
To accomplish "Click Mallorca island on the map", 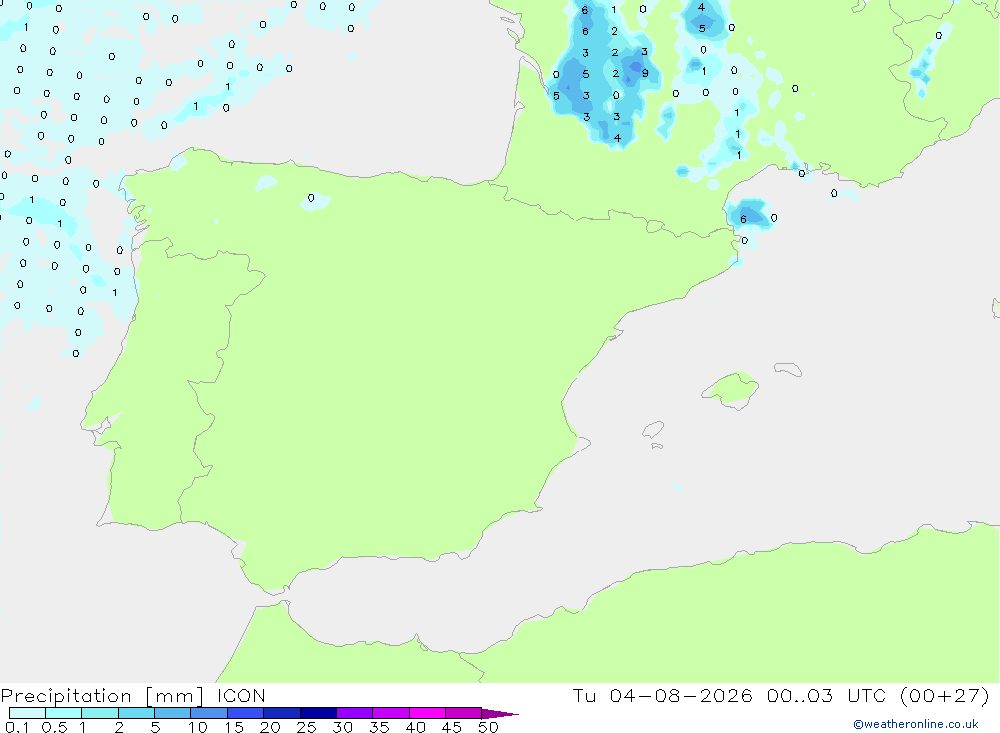I will pos(731,389).
